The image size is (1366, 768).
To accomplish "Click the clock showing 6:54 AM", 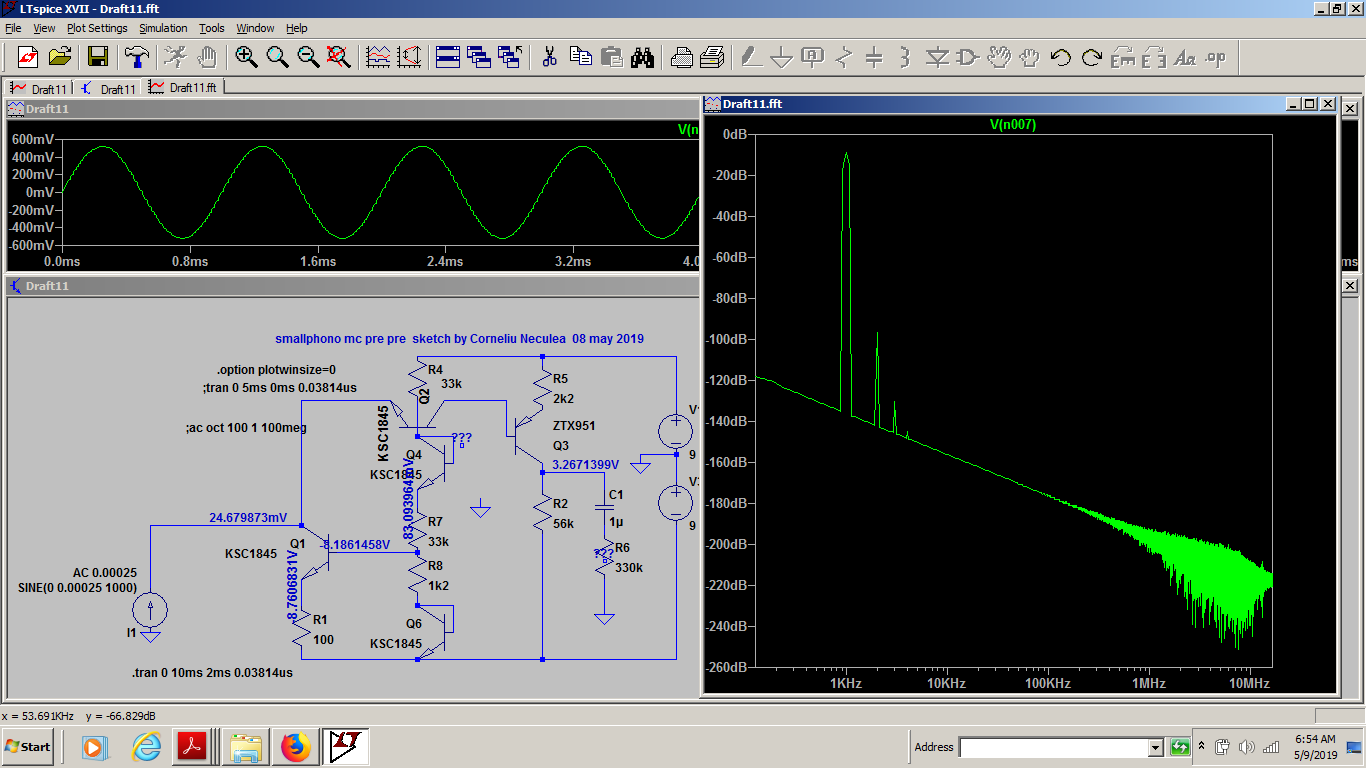I will [1316, 739].
